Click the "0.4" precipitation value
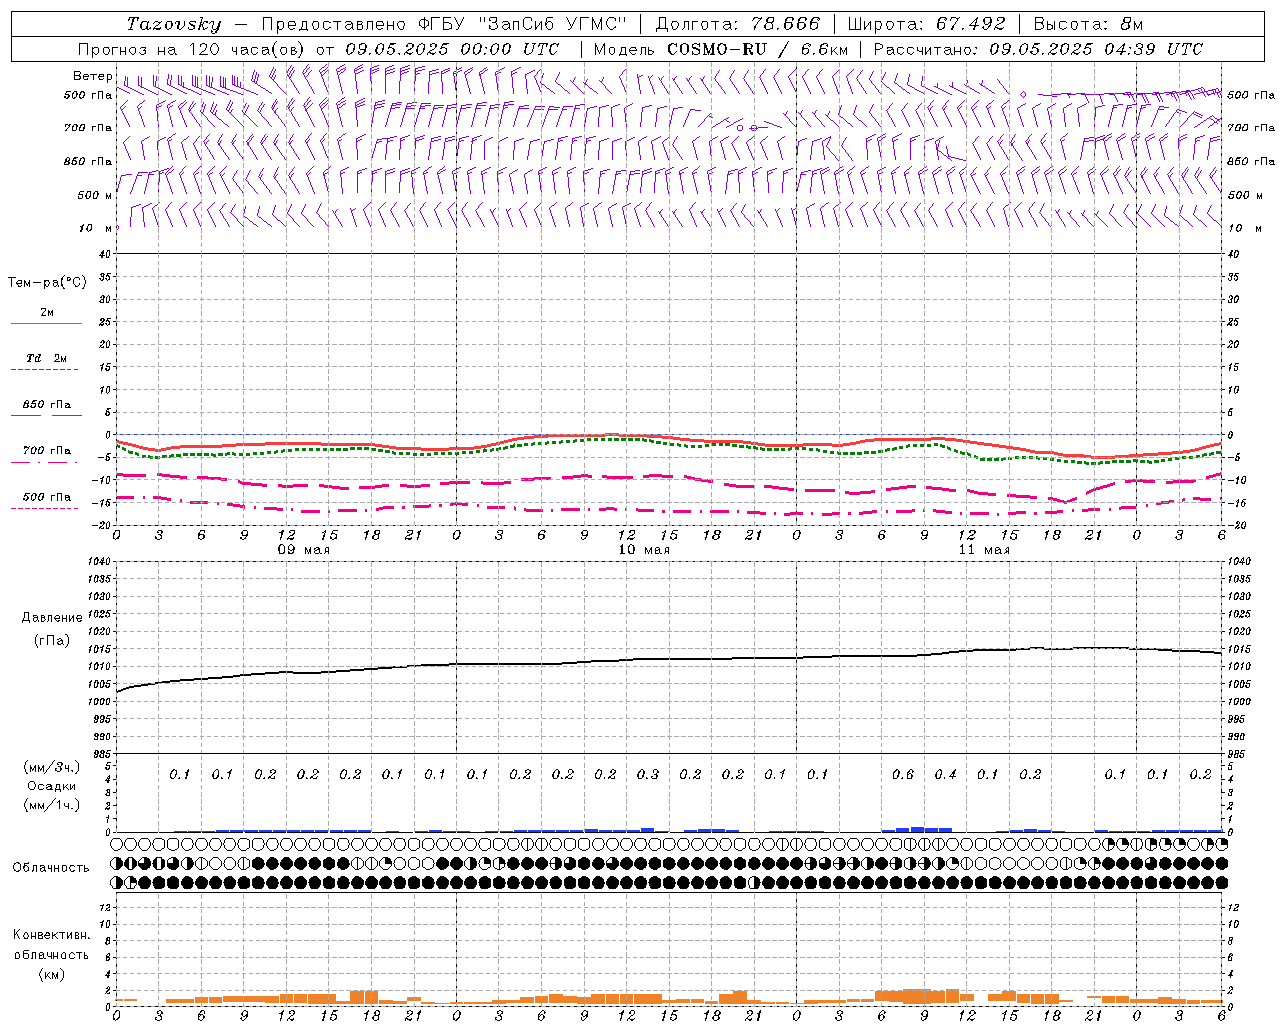Viewport: 1280px width, 1024px height. 945,774
